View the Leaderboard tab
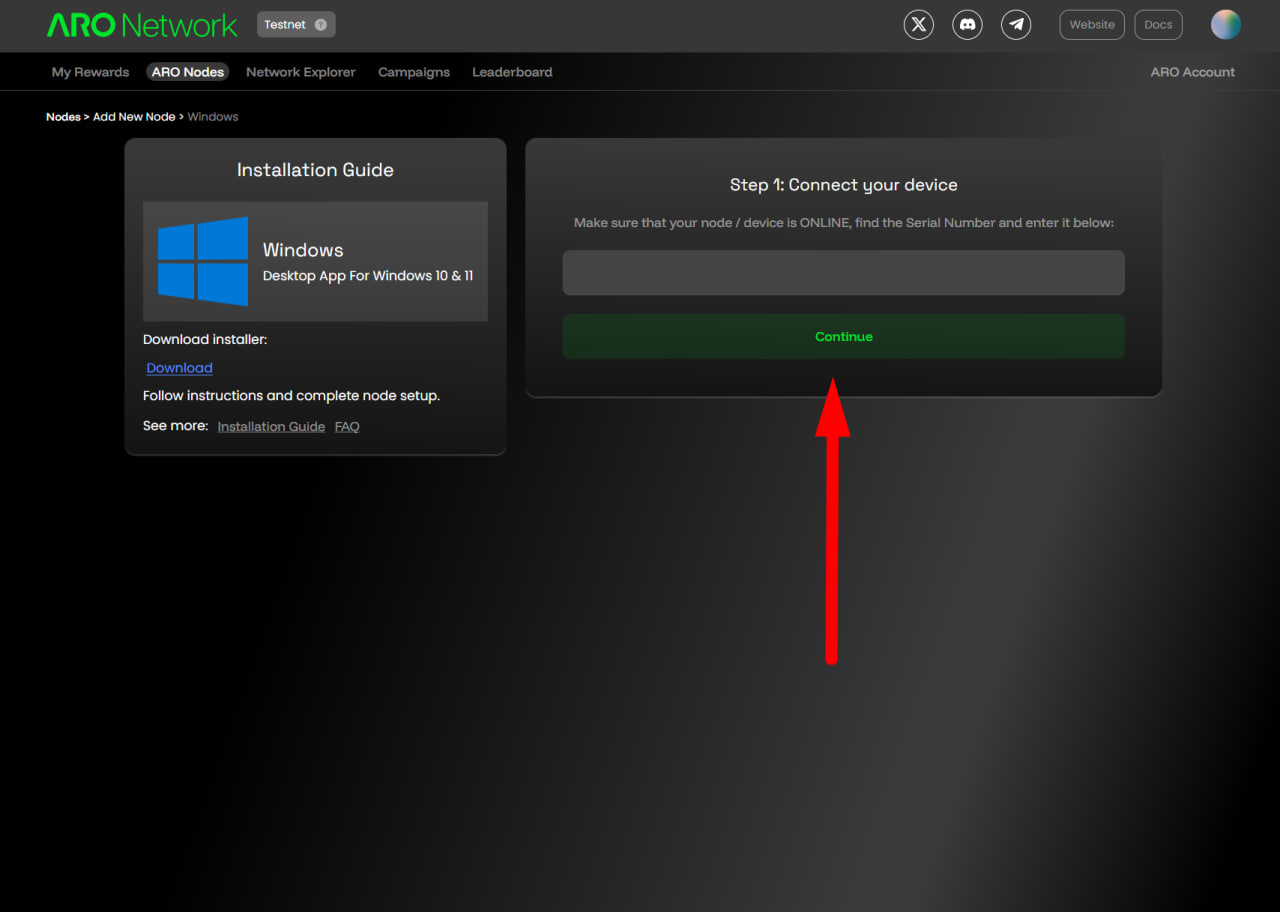The width and height of the screenshot is (1280, 912). [512, 72]
